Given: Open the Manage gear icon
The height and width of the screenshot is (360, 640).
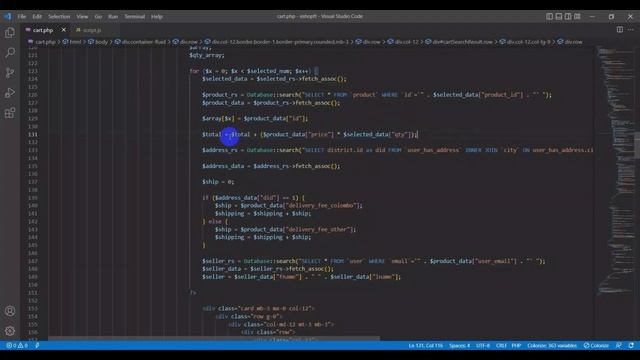Looking at the screenshot, I should [x=10, y=331].
